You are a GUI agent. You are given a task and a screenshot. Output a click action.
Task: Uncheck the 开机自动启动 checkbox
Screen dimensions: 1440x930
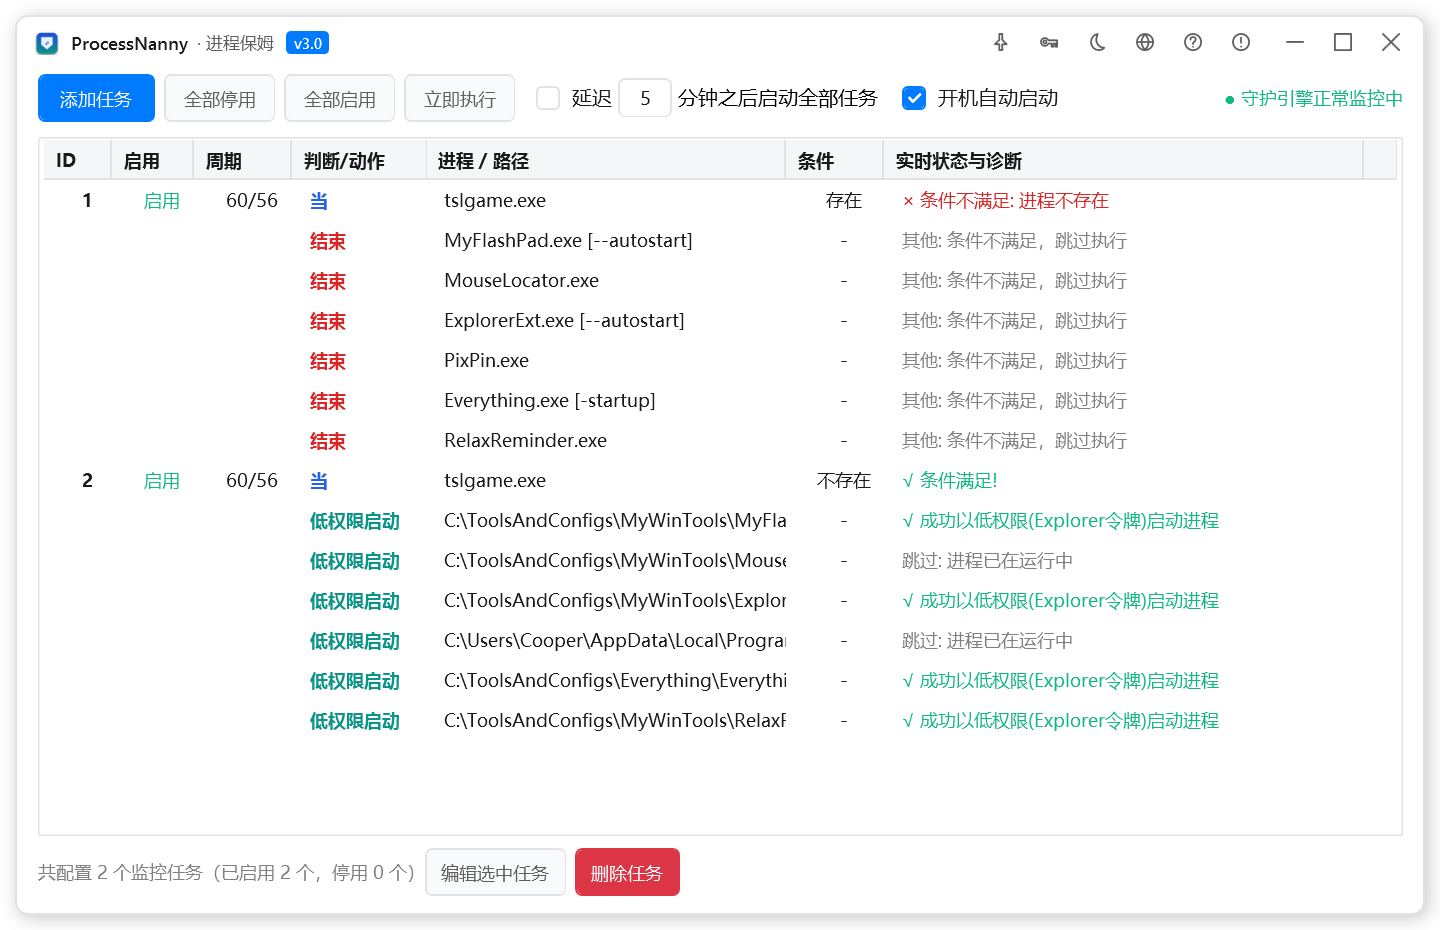(x=914, y=98)
